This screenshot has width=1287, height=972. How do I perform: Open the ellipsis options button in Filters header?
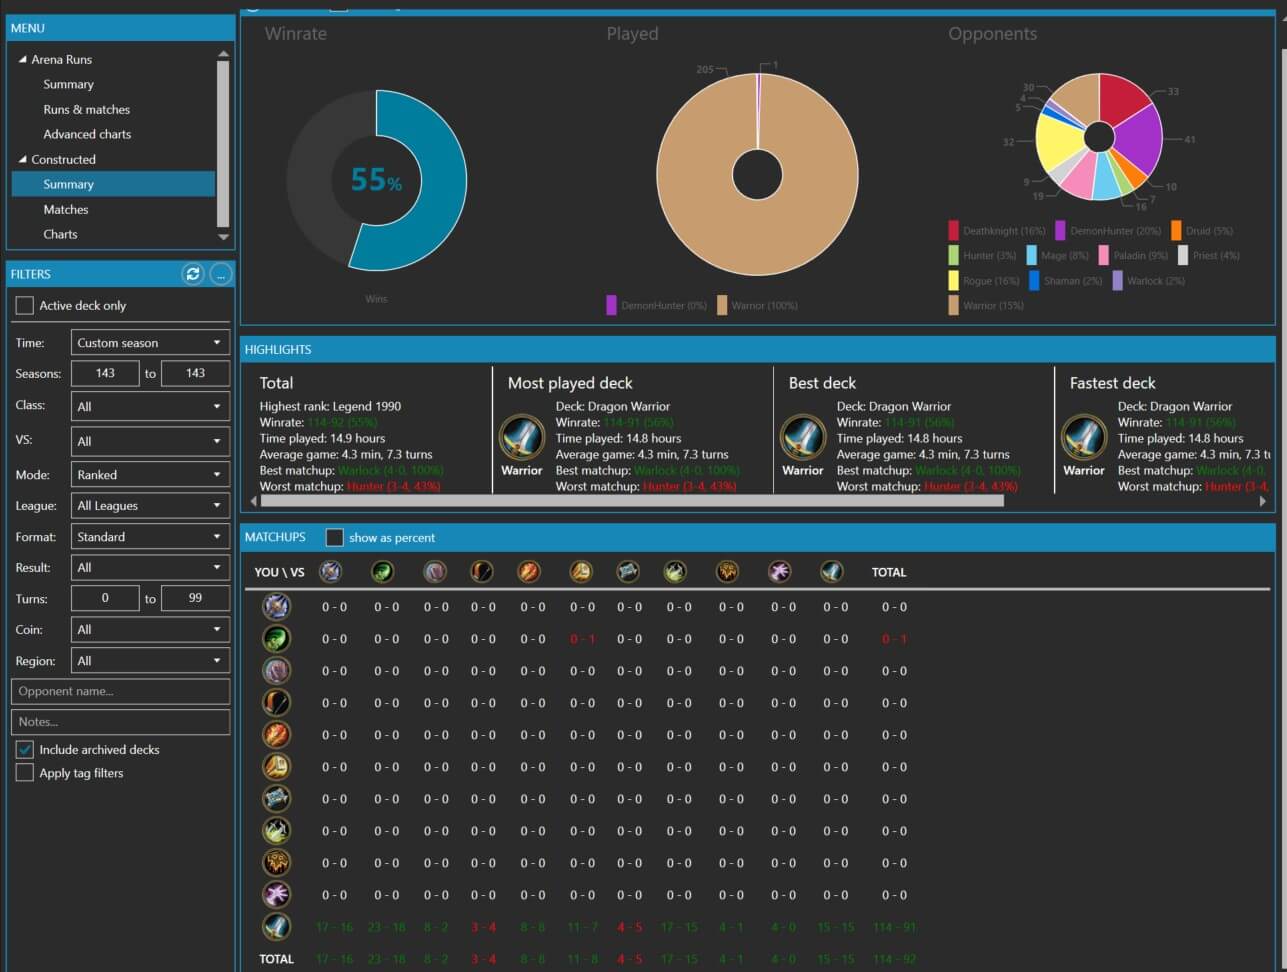[221, 274]
